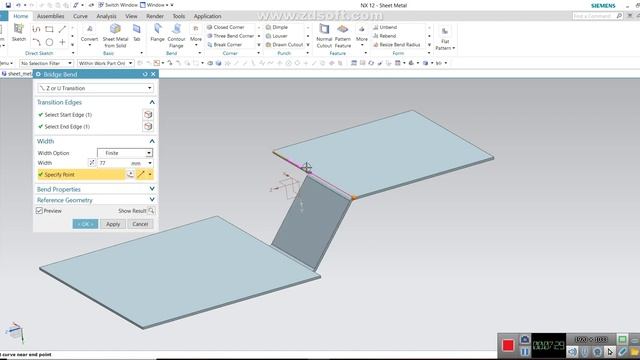The width and height of the screenshot is (640, 360).
Task: Switch to the Home ribbon tab
Action: [20, 16]
